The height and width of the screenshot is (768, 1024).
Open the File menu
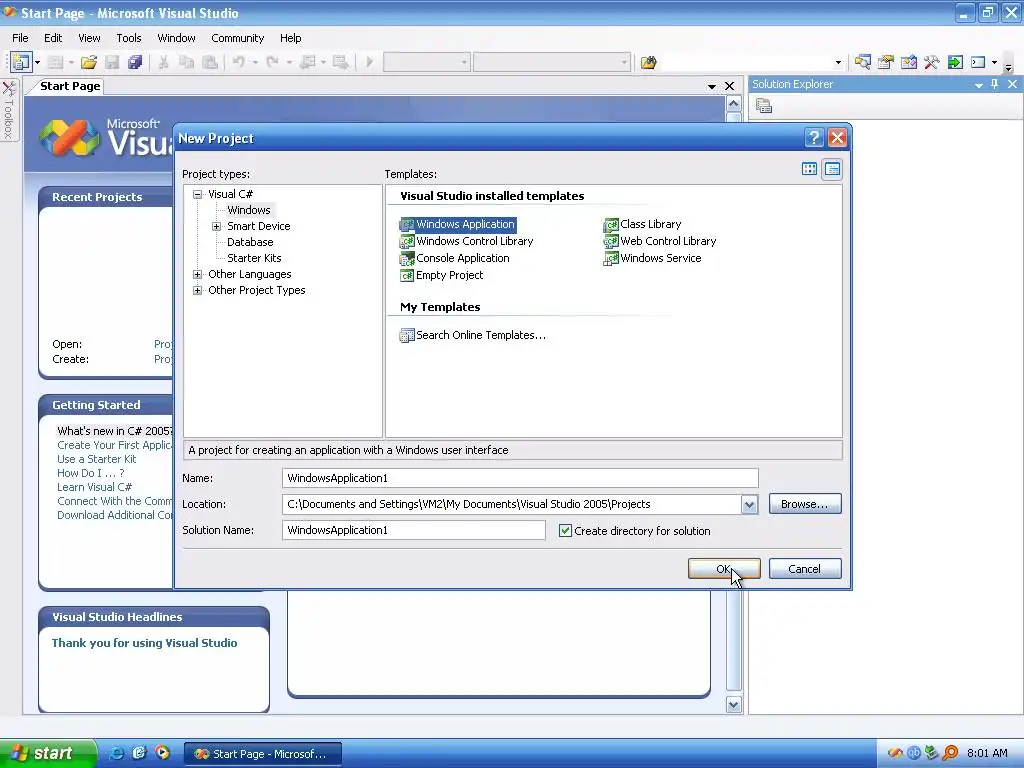coord(20,38)
